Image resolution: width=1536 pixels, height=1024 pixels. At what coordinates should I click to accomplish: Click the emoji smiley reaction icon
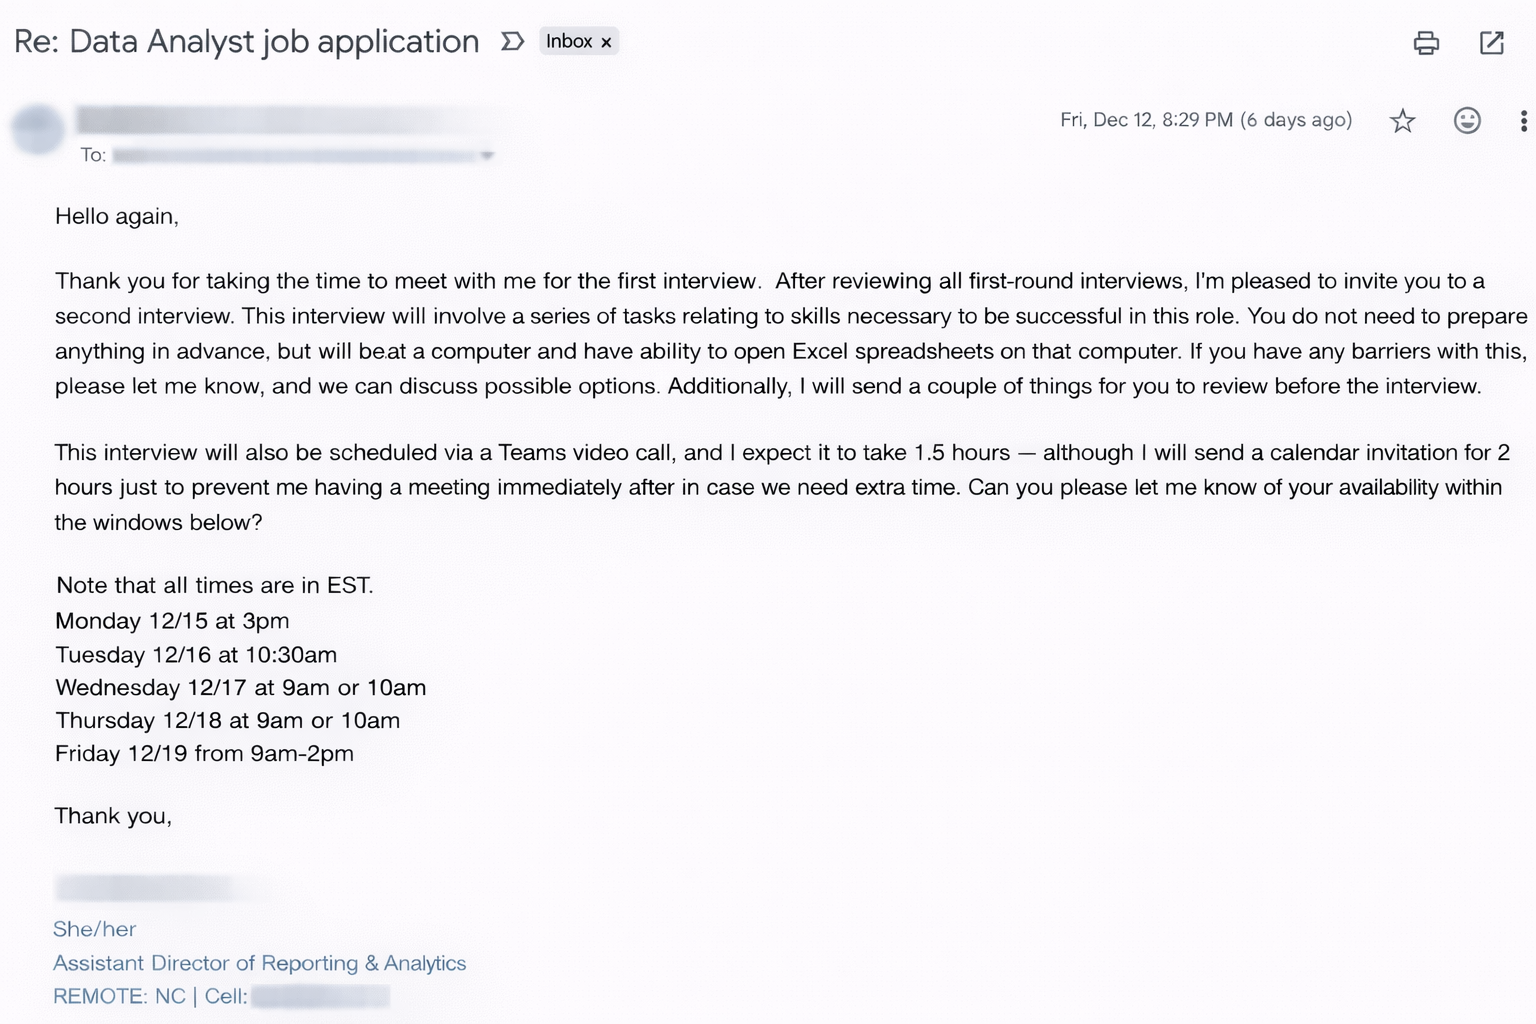pos(1466,120)
